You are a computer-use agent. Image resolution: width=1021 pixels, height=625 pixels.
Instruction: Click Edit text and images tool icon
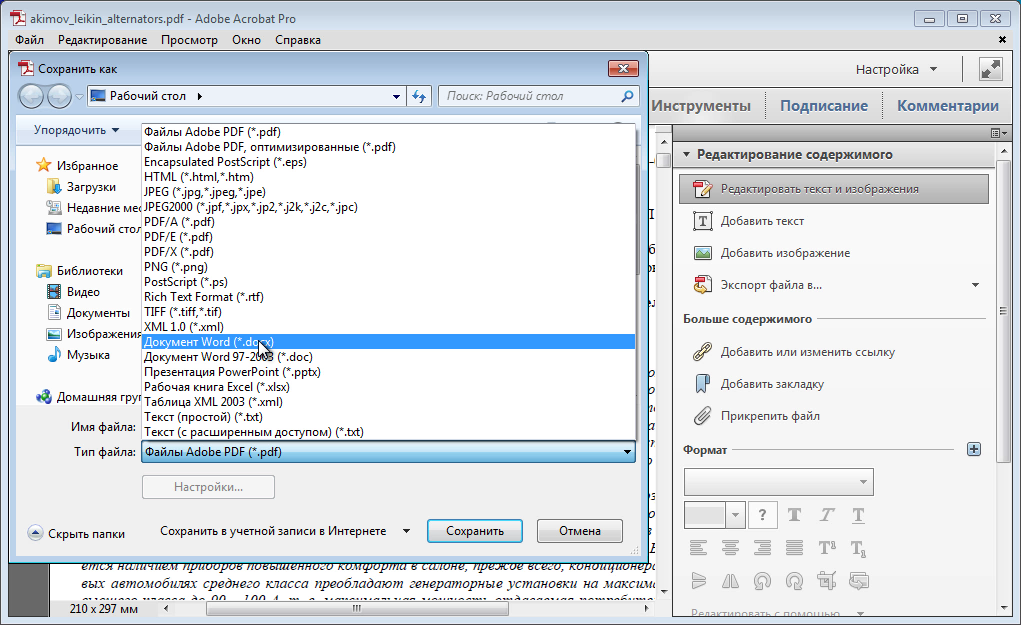(702, 189)
